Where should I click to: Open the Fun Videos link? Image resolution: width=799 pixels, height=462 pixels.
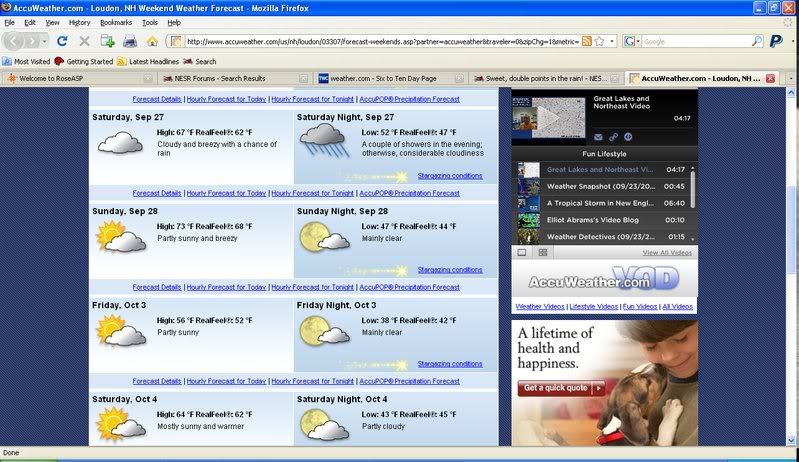(640, 307)
